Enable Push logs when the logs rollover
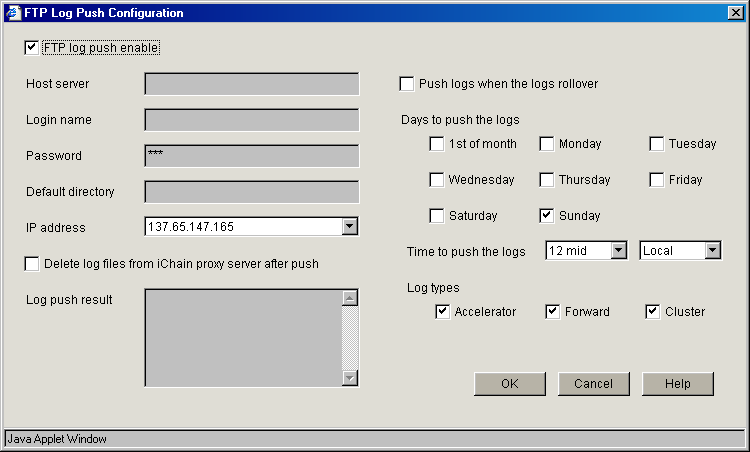This screenshot has width=750, height=452. (407, 84)
